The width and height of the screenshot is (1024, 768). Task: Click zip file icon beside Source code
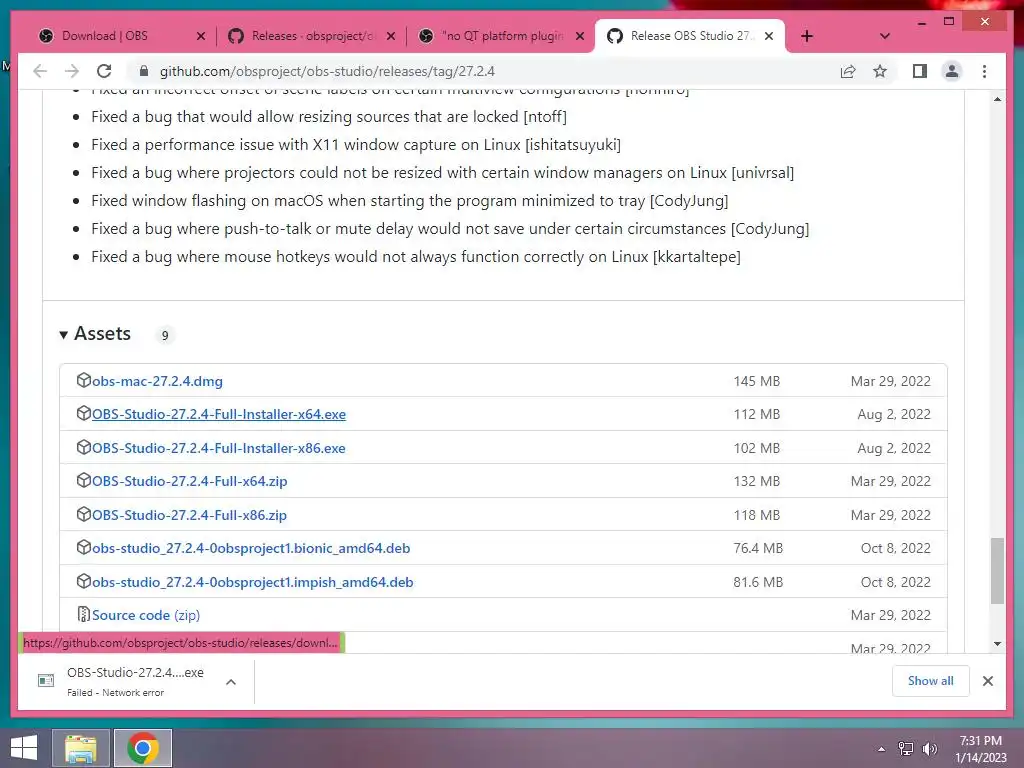pos(84,615)
